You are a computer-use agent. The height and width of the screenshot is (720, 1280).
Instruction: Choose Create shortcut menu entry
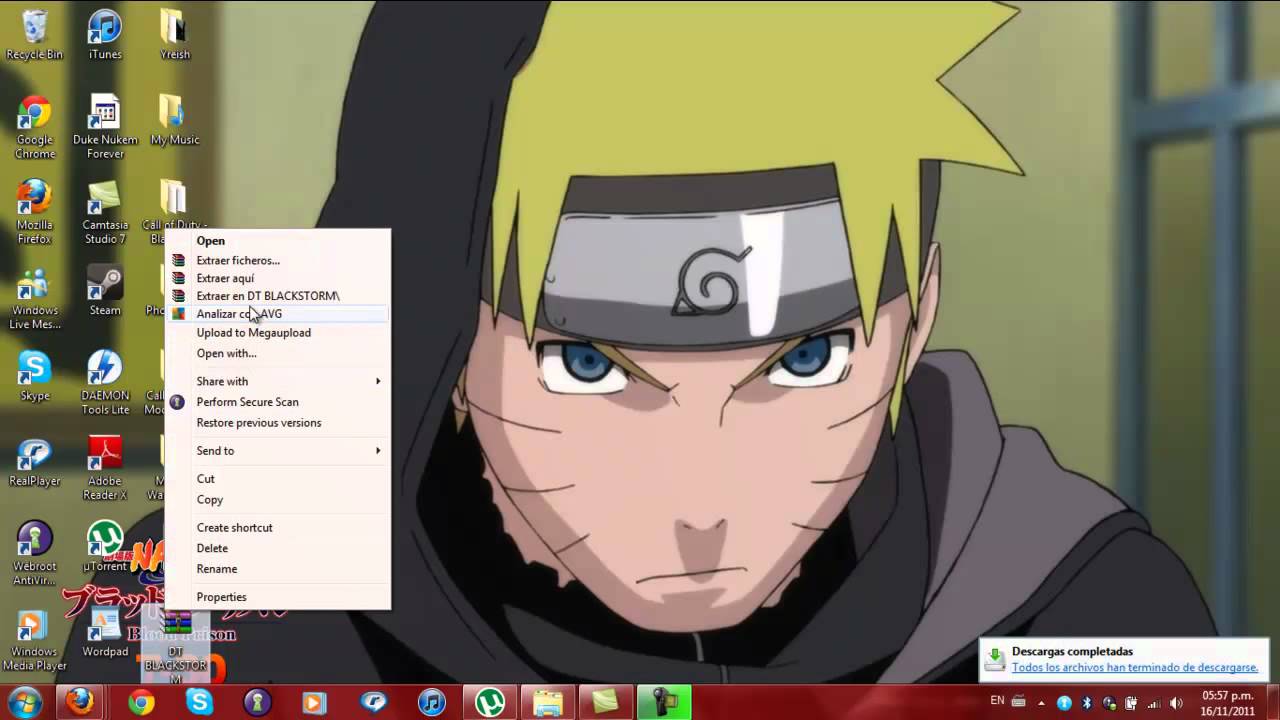pos(278,528)
